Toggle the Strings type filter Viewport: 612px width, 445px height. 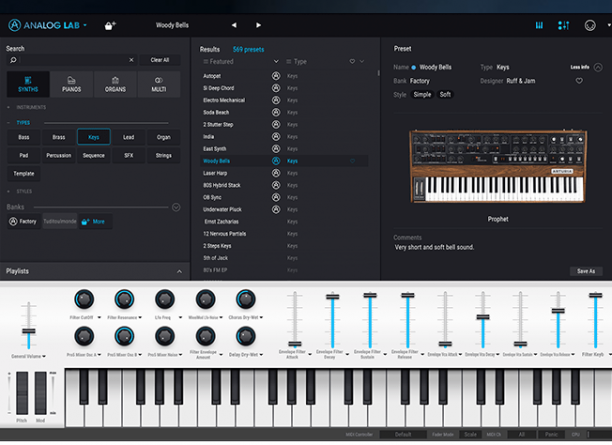(164, 155)
